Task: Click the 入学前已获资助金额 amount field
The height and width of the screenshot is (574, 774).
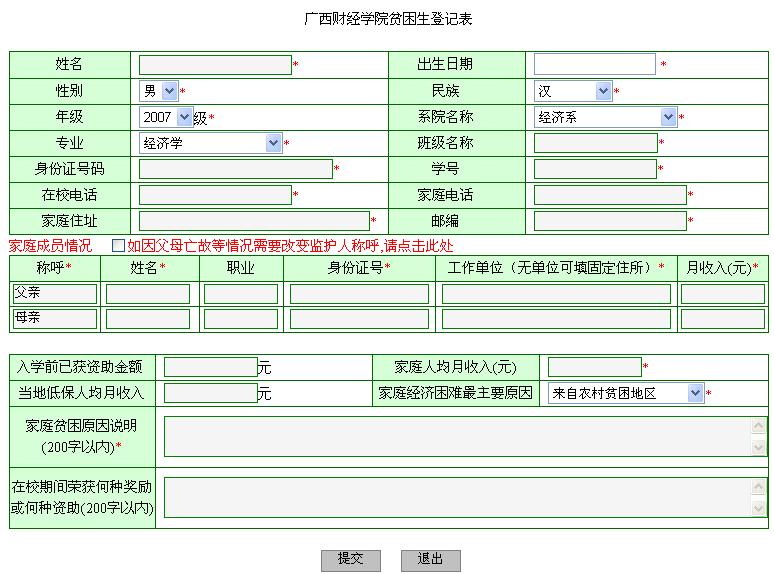Action: pos(211,367)
